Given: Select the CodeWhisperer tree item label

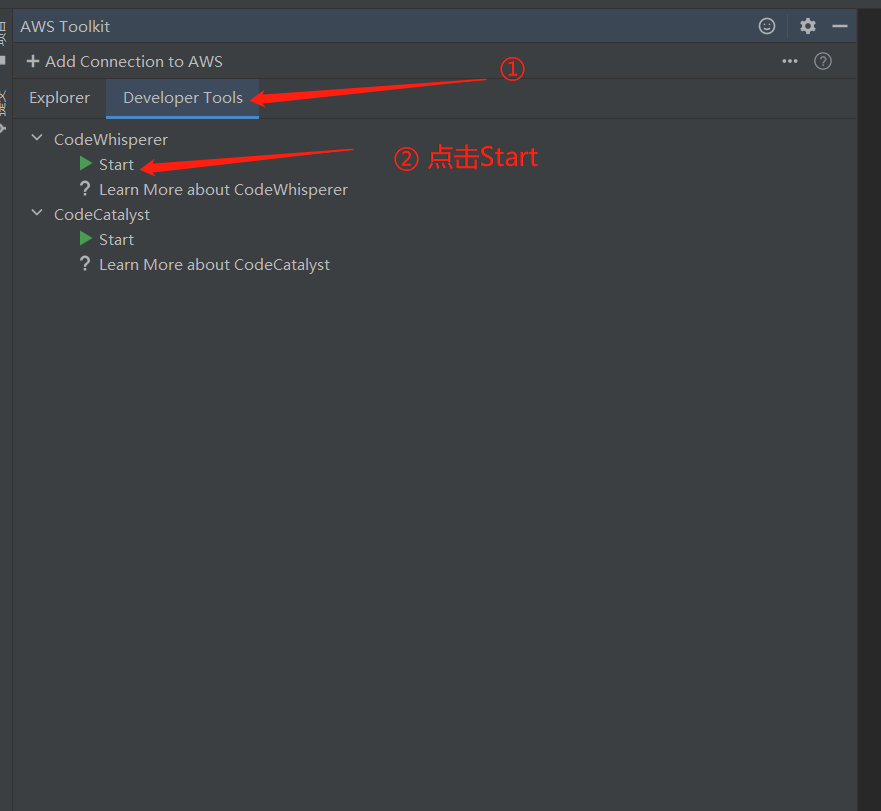Looking at the screenshot, I should tap(111, 139).
